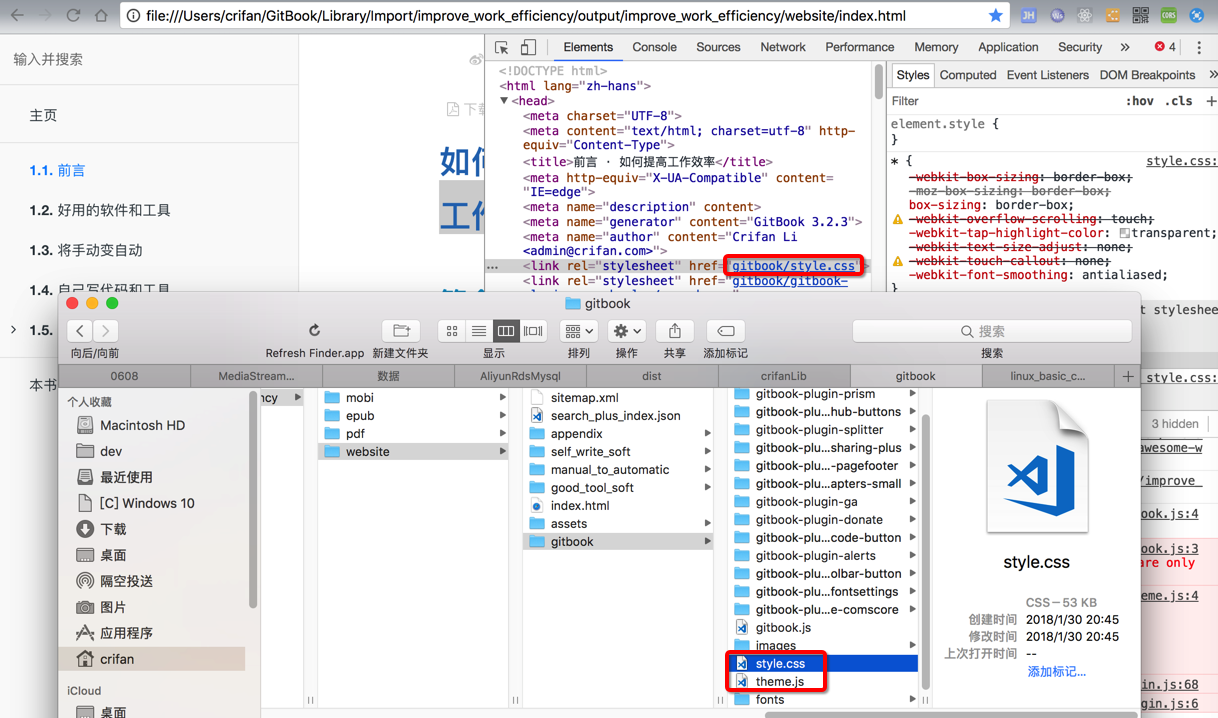Open the Console tab in DevTools
Image resolution: width=1218 pixels, height=718 pixels.
point(654,47)
